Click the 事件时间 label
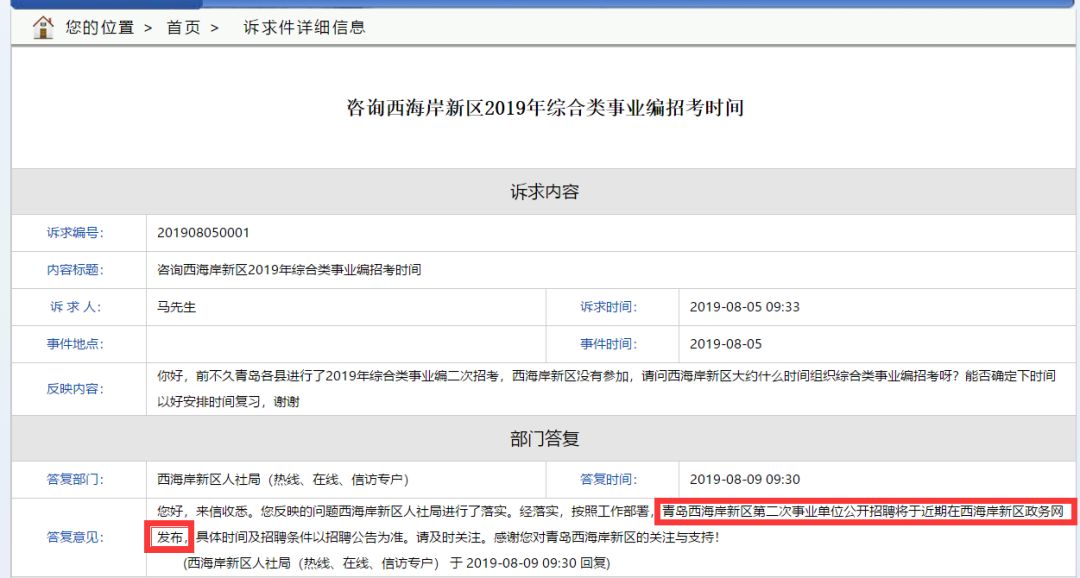Image resolution: width=1080 pixels, height=578 pixels. (x=608, y=344)
